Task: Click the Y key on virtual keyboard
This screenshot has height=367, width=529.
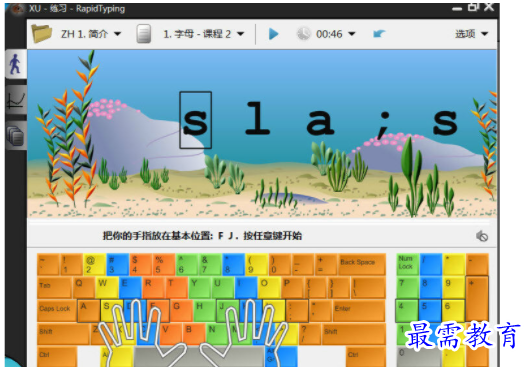Action: click(x=199, y=287)
